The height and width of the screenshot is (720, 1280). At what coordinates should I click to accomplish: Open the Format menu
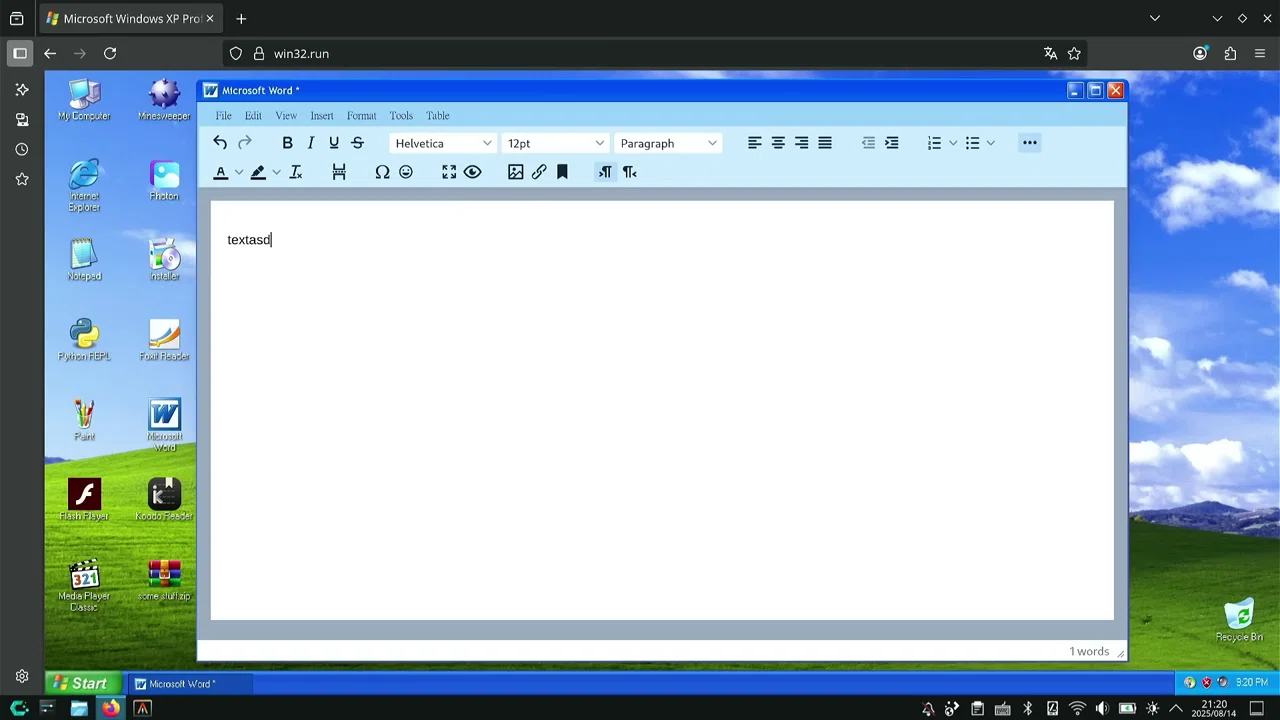pos(362,116)
